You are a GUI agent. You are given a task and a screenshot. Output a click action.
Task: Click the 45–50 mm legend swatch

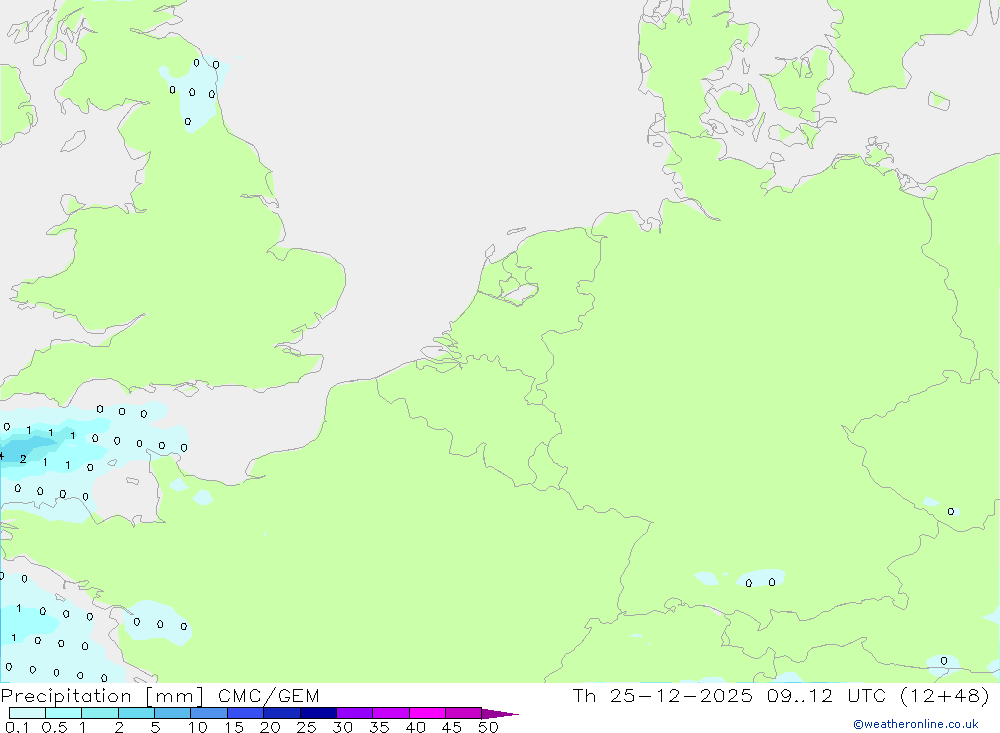point(464,713)
